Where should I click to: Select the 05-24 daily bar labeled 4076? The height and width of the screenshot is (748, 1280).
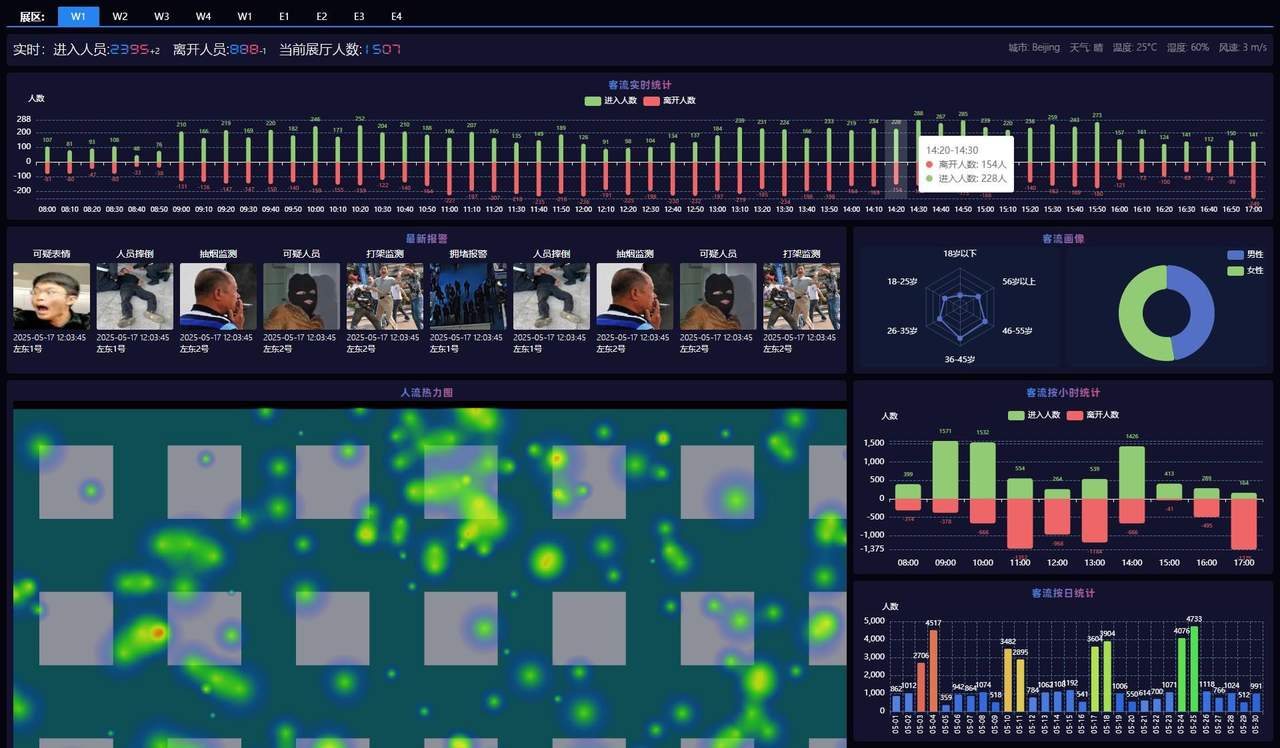(1182, 675)
